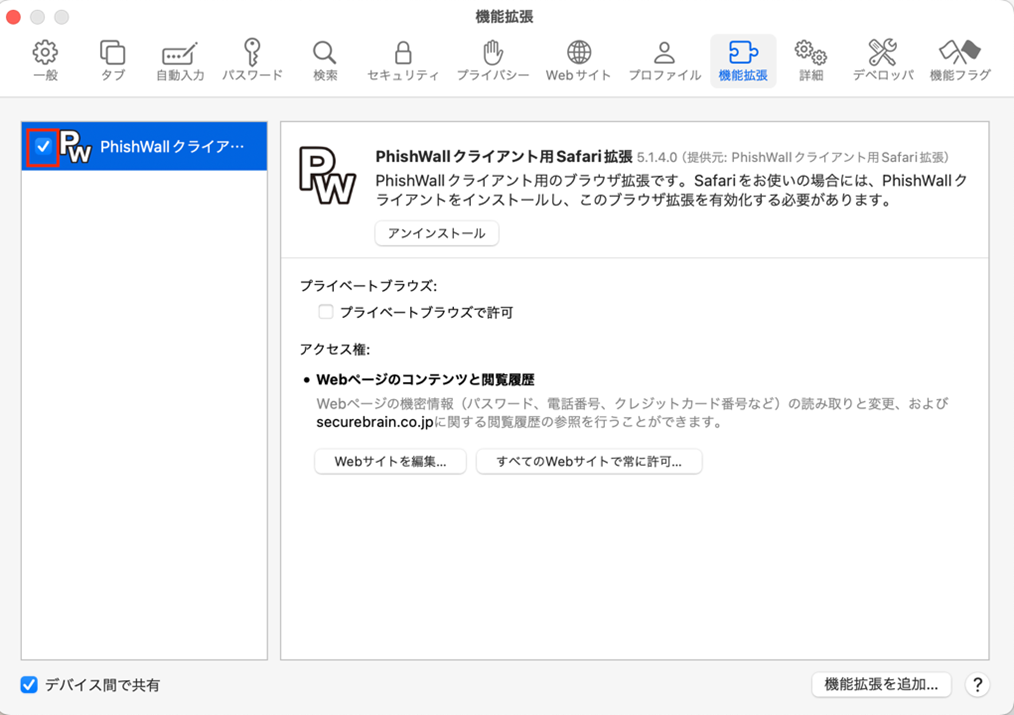Toggle デバイス間で共有 checkbox
The height and width of the screenshot is (715, 1014).
29,685
